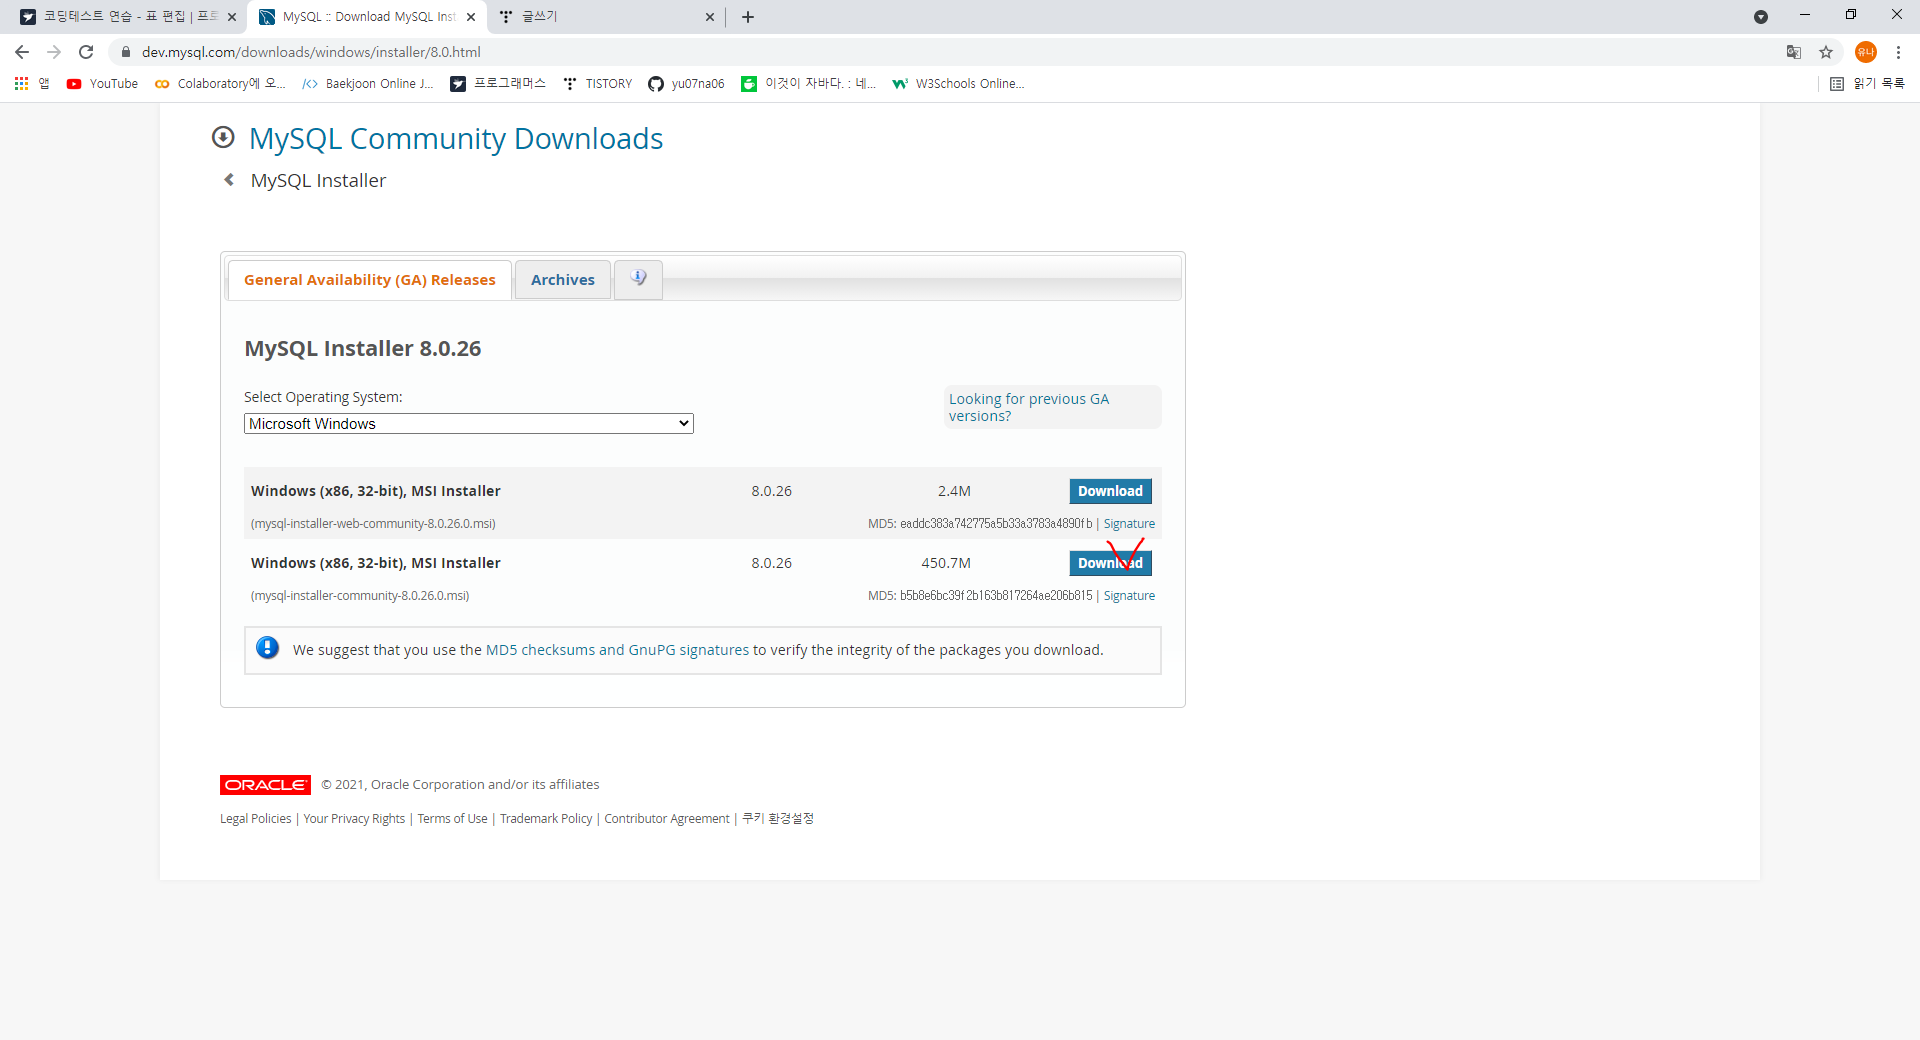Reload the MySQL download page
The height and width of the screenshot is (1040, 1920).
86,52
